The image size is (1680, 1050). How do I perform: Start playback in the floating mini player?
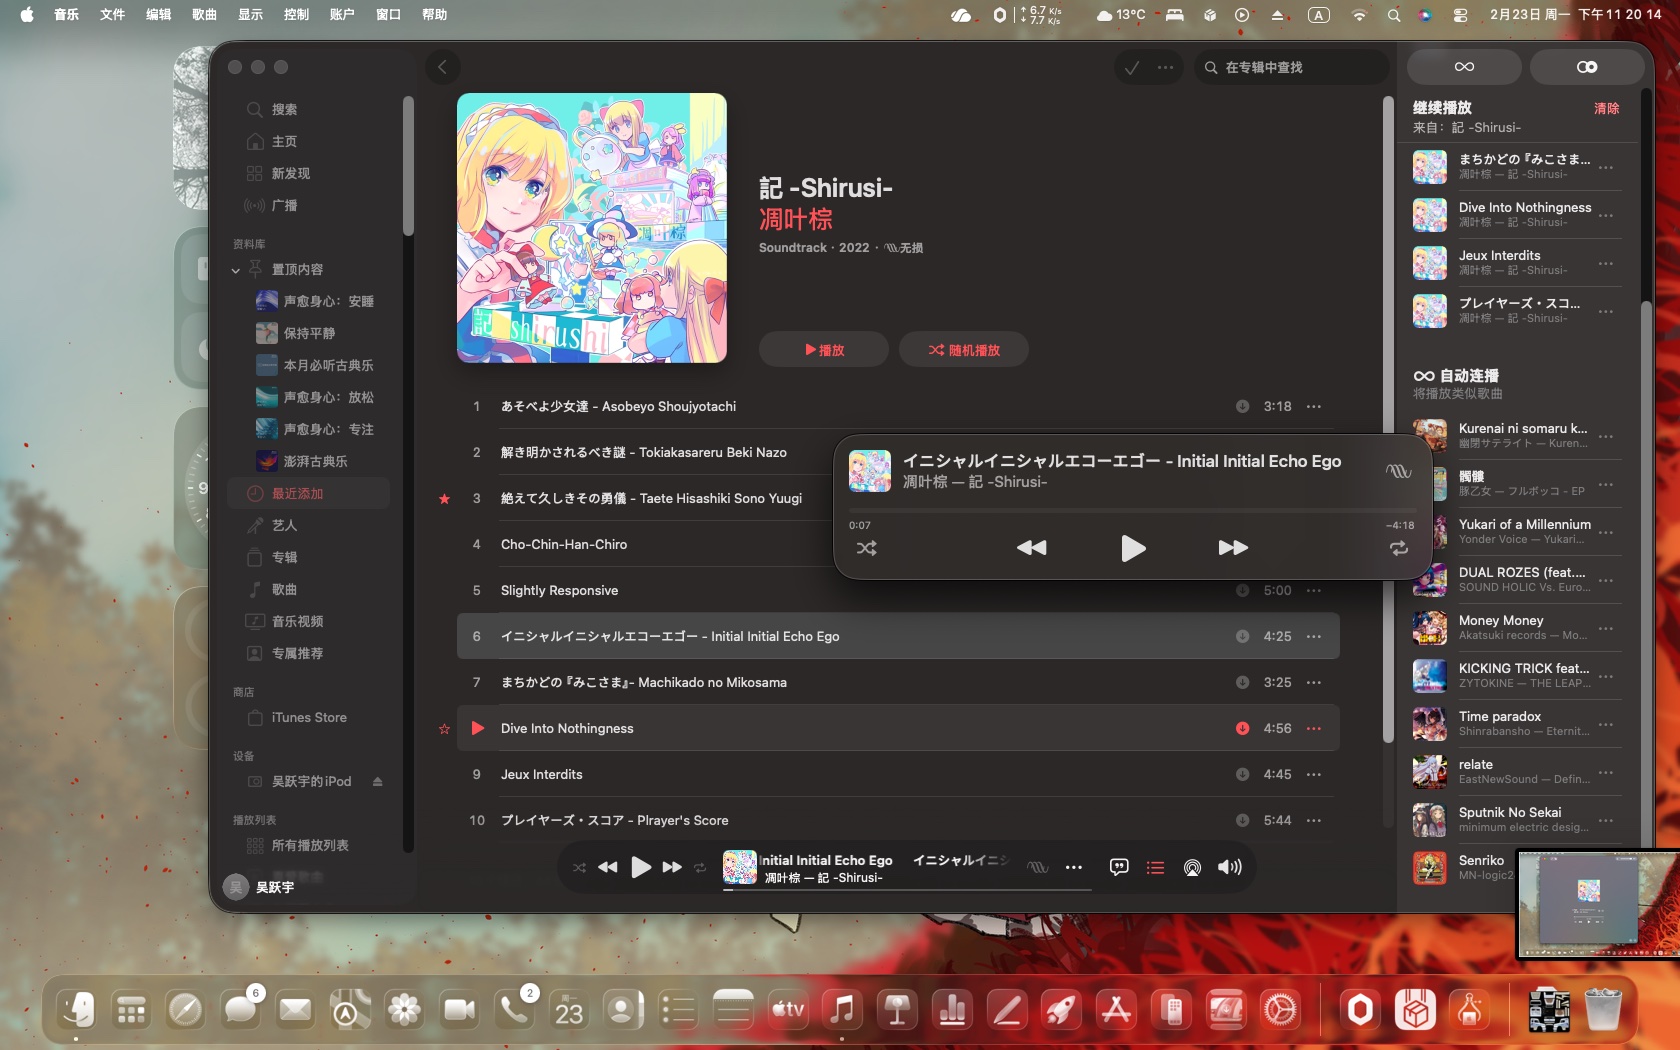point(1133,548)
